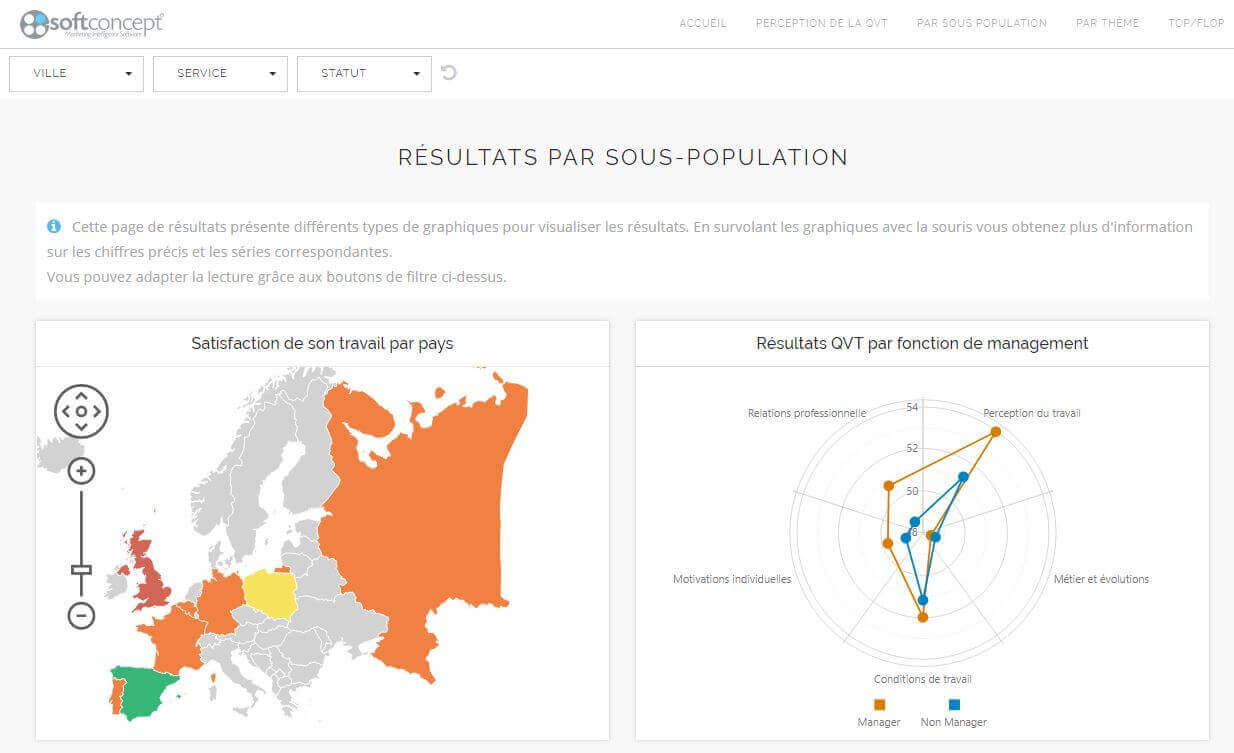Open the TOP/FLOP link
1234x753 pixels.
tap(1195, 23)
